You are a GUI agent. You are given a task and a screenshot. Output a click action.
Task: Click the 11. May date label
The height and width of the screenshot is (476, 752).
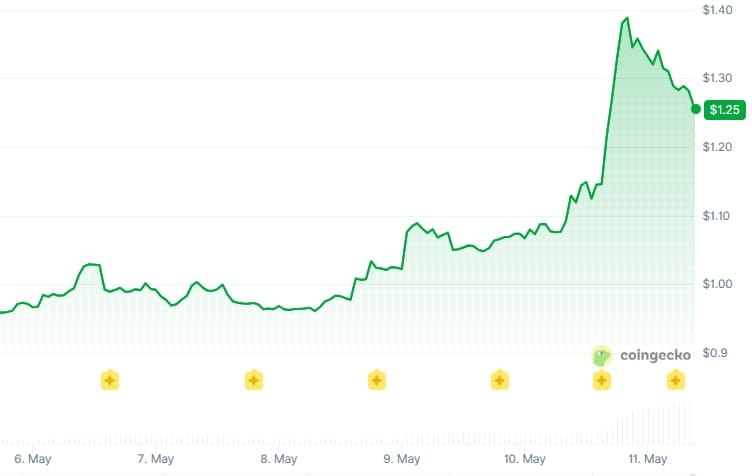click(648, 459)
